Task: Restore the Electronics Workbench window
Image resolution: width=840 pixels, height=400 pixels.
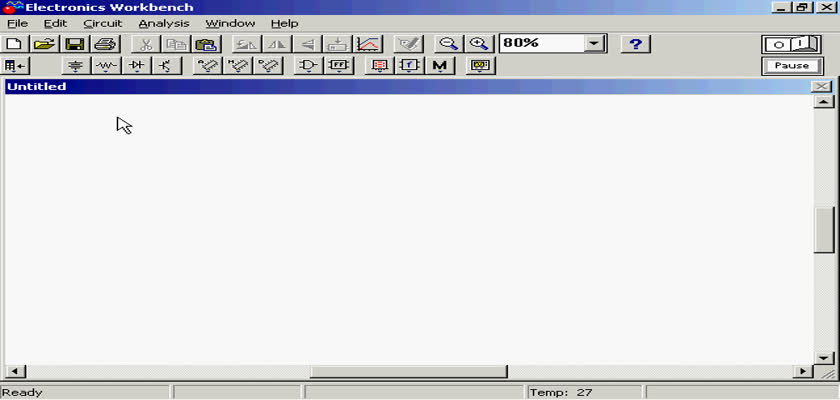Action: (801, 7)
